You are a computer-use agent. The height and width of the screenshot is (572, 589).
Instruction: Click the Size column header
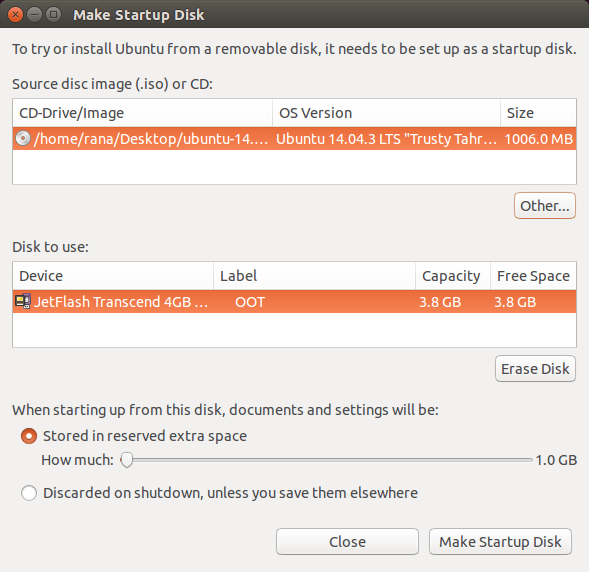pyautogui.click(x=538, y=113)
